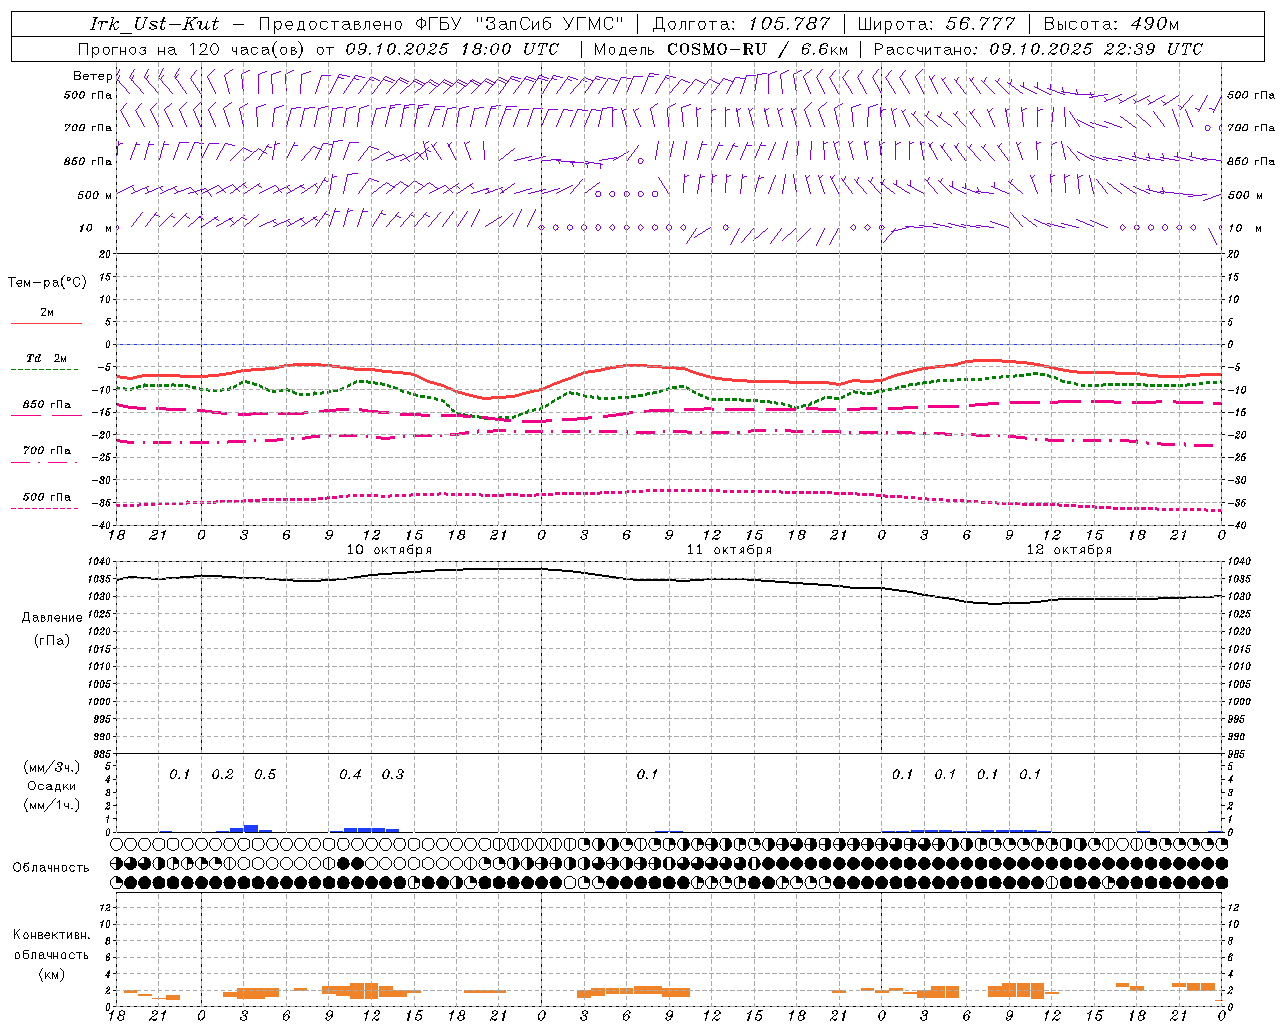Click the 0.4 precipitation amount value
This screenshot has width=1280, height=1024.
[350, 775]
